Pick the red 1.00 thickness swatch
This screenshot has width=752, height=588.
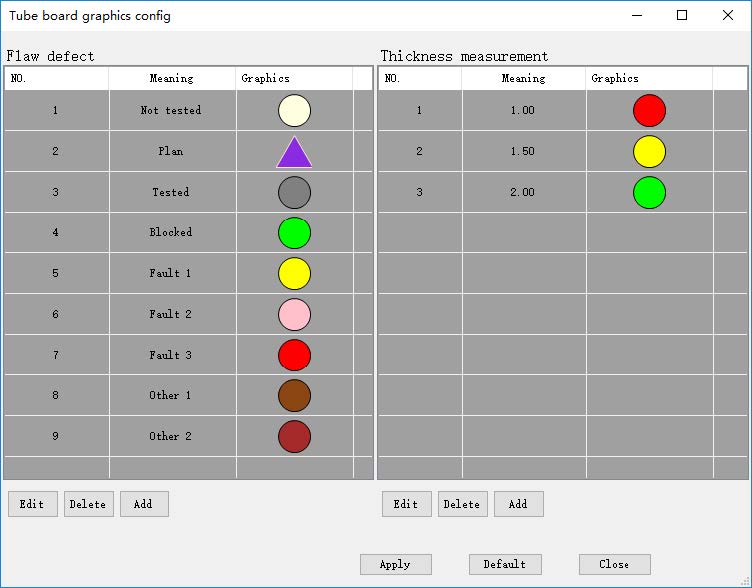pyautogui.click(x=649, y=111)
